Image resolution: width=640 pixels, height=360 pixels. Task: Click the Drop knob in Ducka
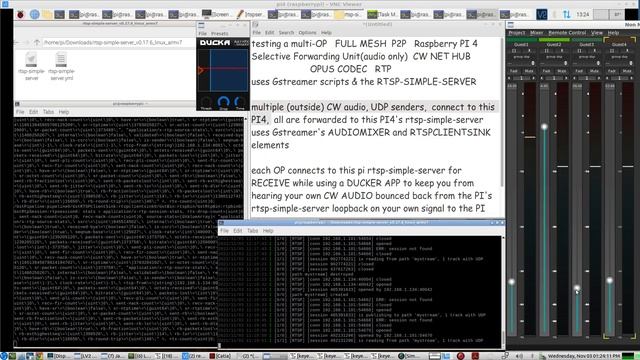click(x=223, y=101)
